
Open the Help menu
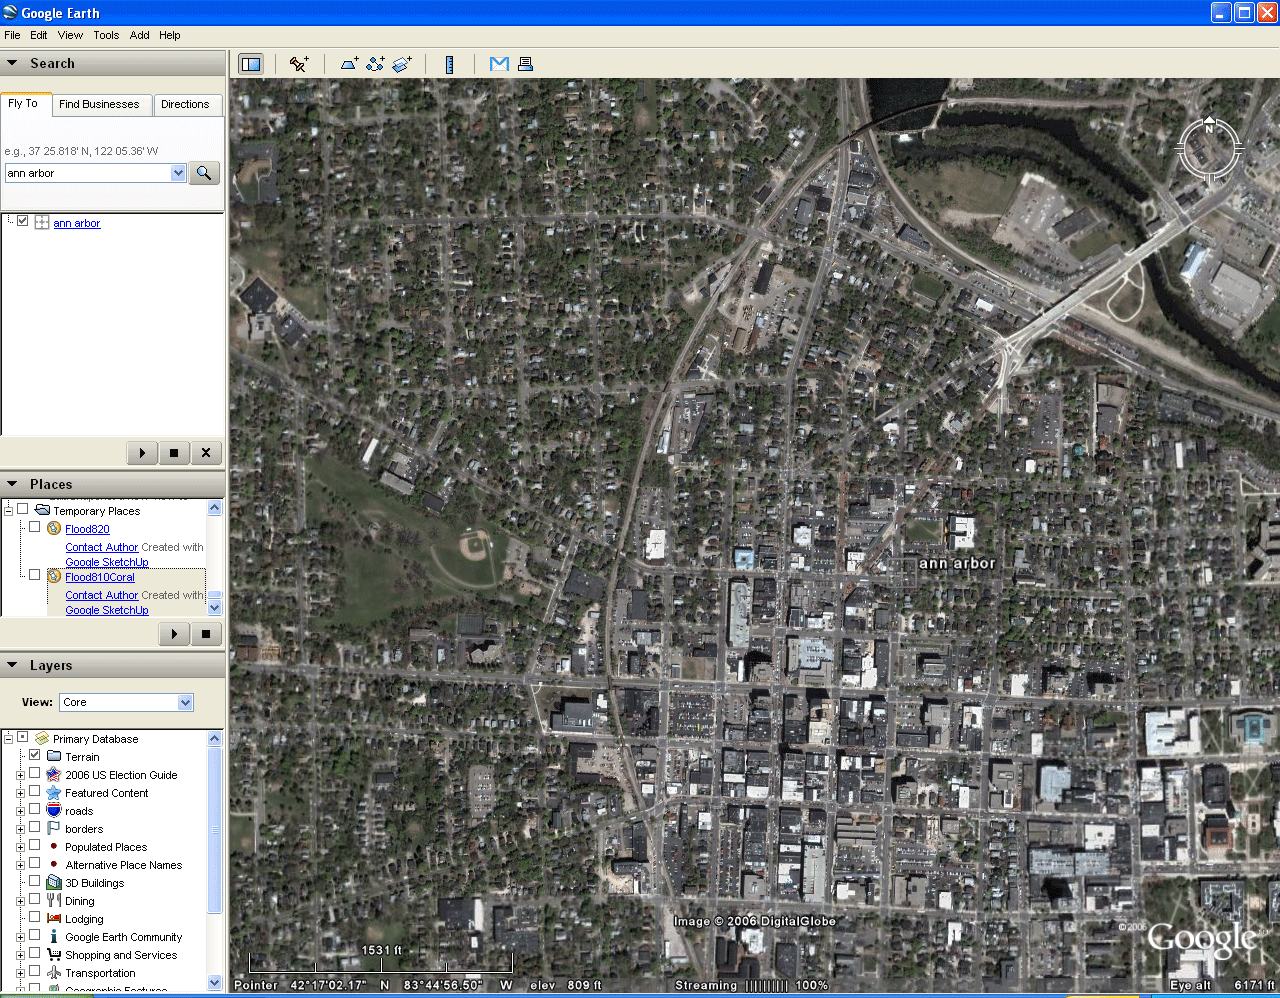(x=170, y=35)
